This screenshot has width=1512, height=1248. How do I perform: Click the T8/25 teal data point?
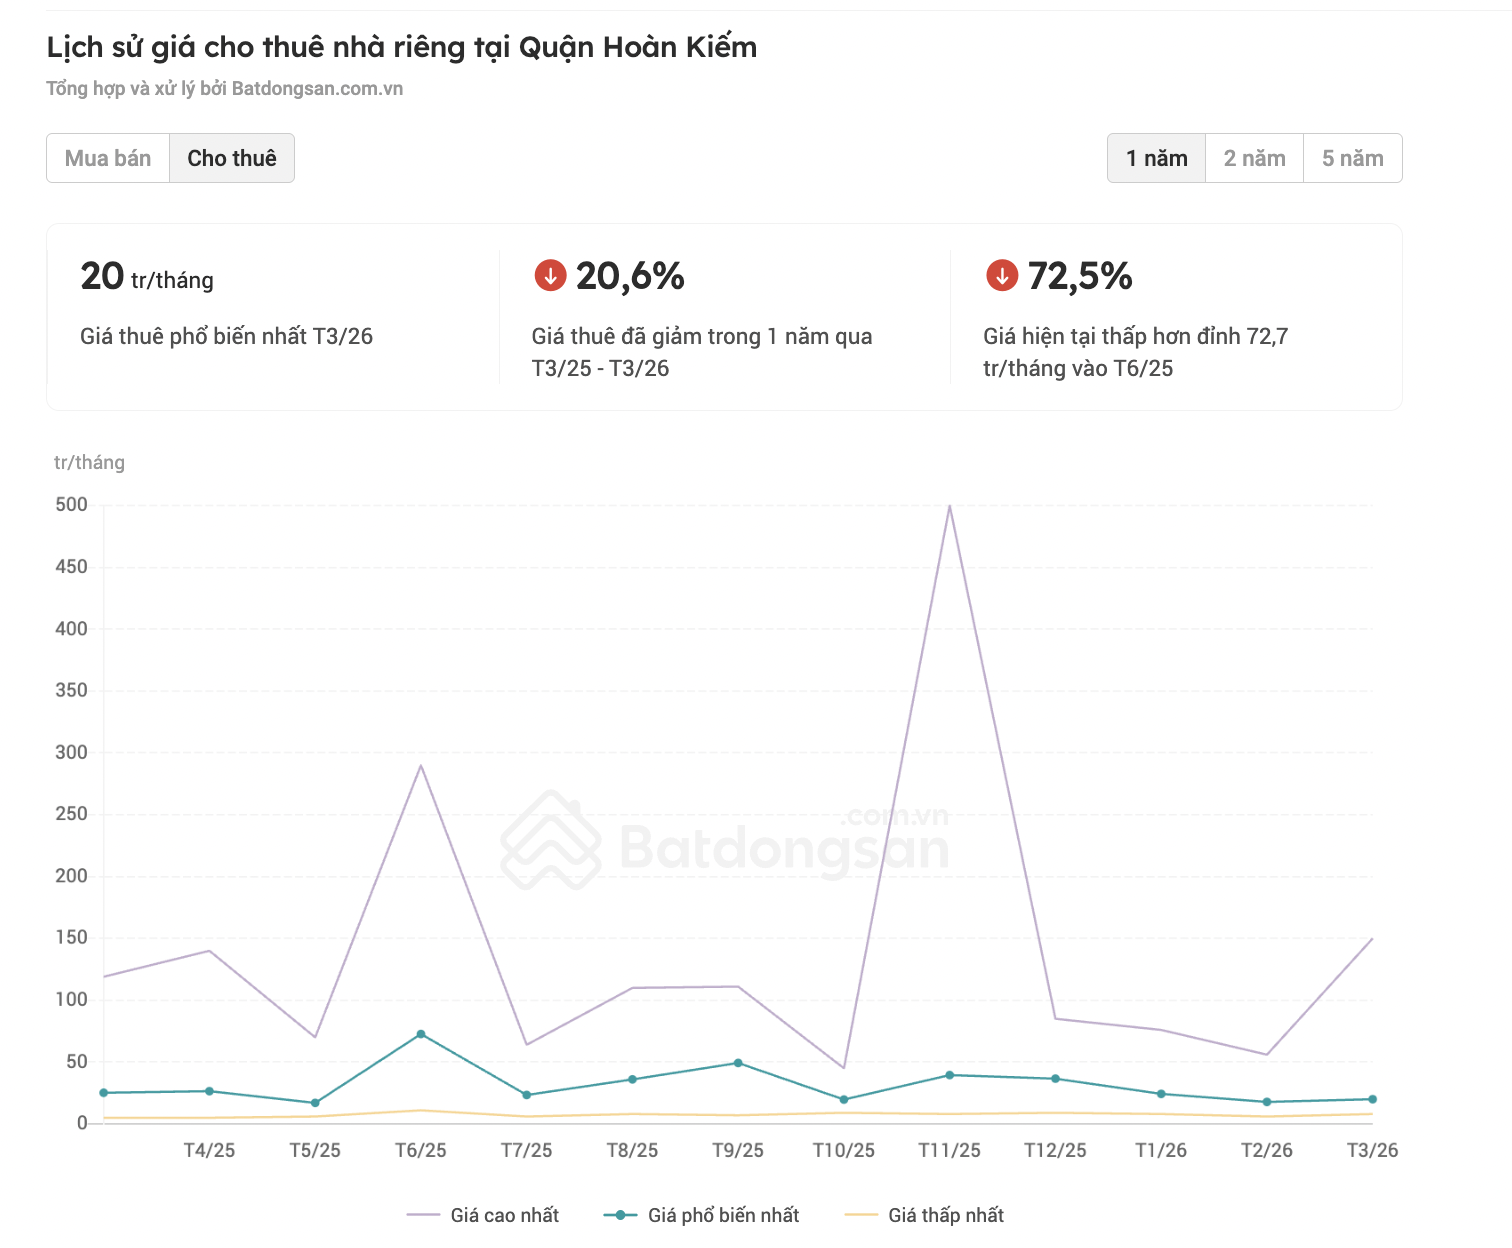pos(632,1079)
